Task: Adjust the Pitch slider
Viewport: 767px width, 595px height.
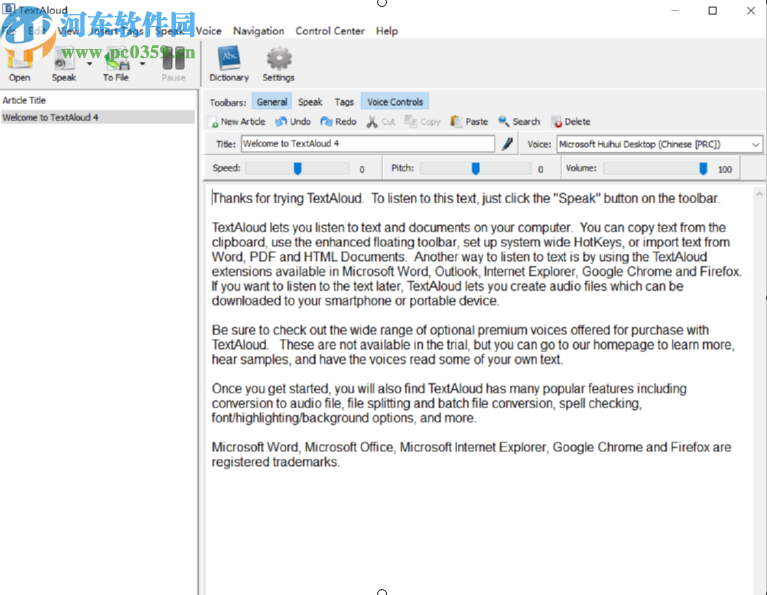Action: [475, 169]
